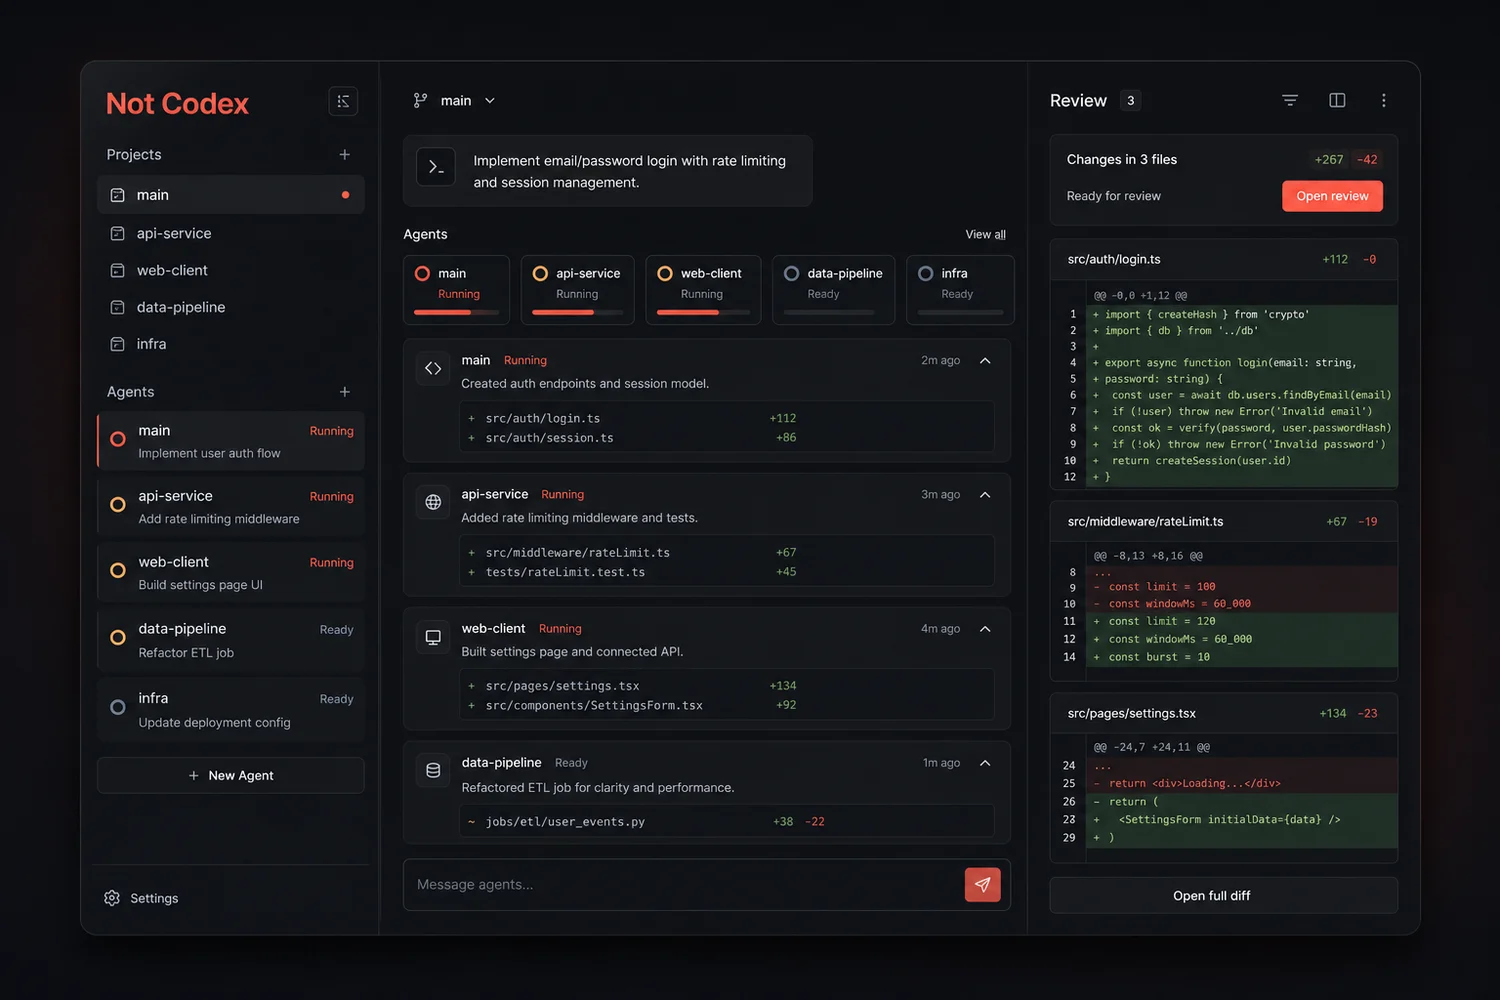Click the unread dot on the main project
This screenshot has height=1000, width=1500.
[x=346, y=195]
